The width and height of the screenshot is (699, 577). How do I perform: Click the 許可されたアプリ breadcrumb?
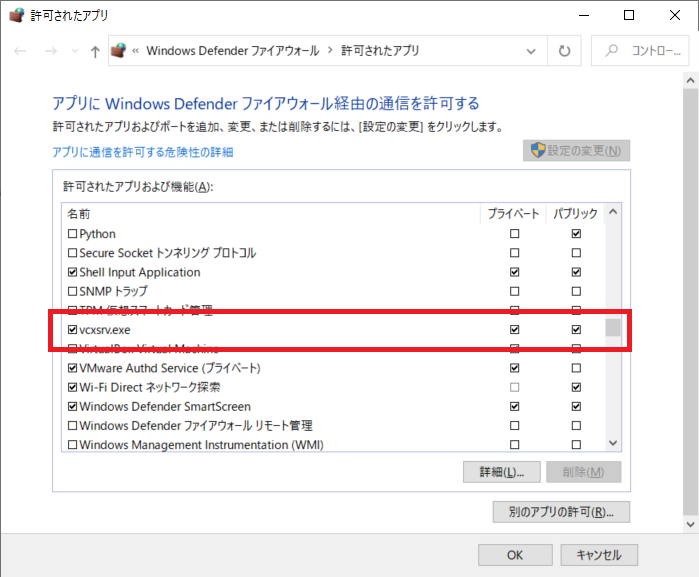380,51
